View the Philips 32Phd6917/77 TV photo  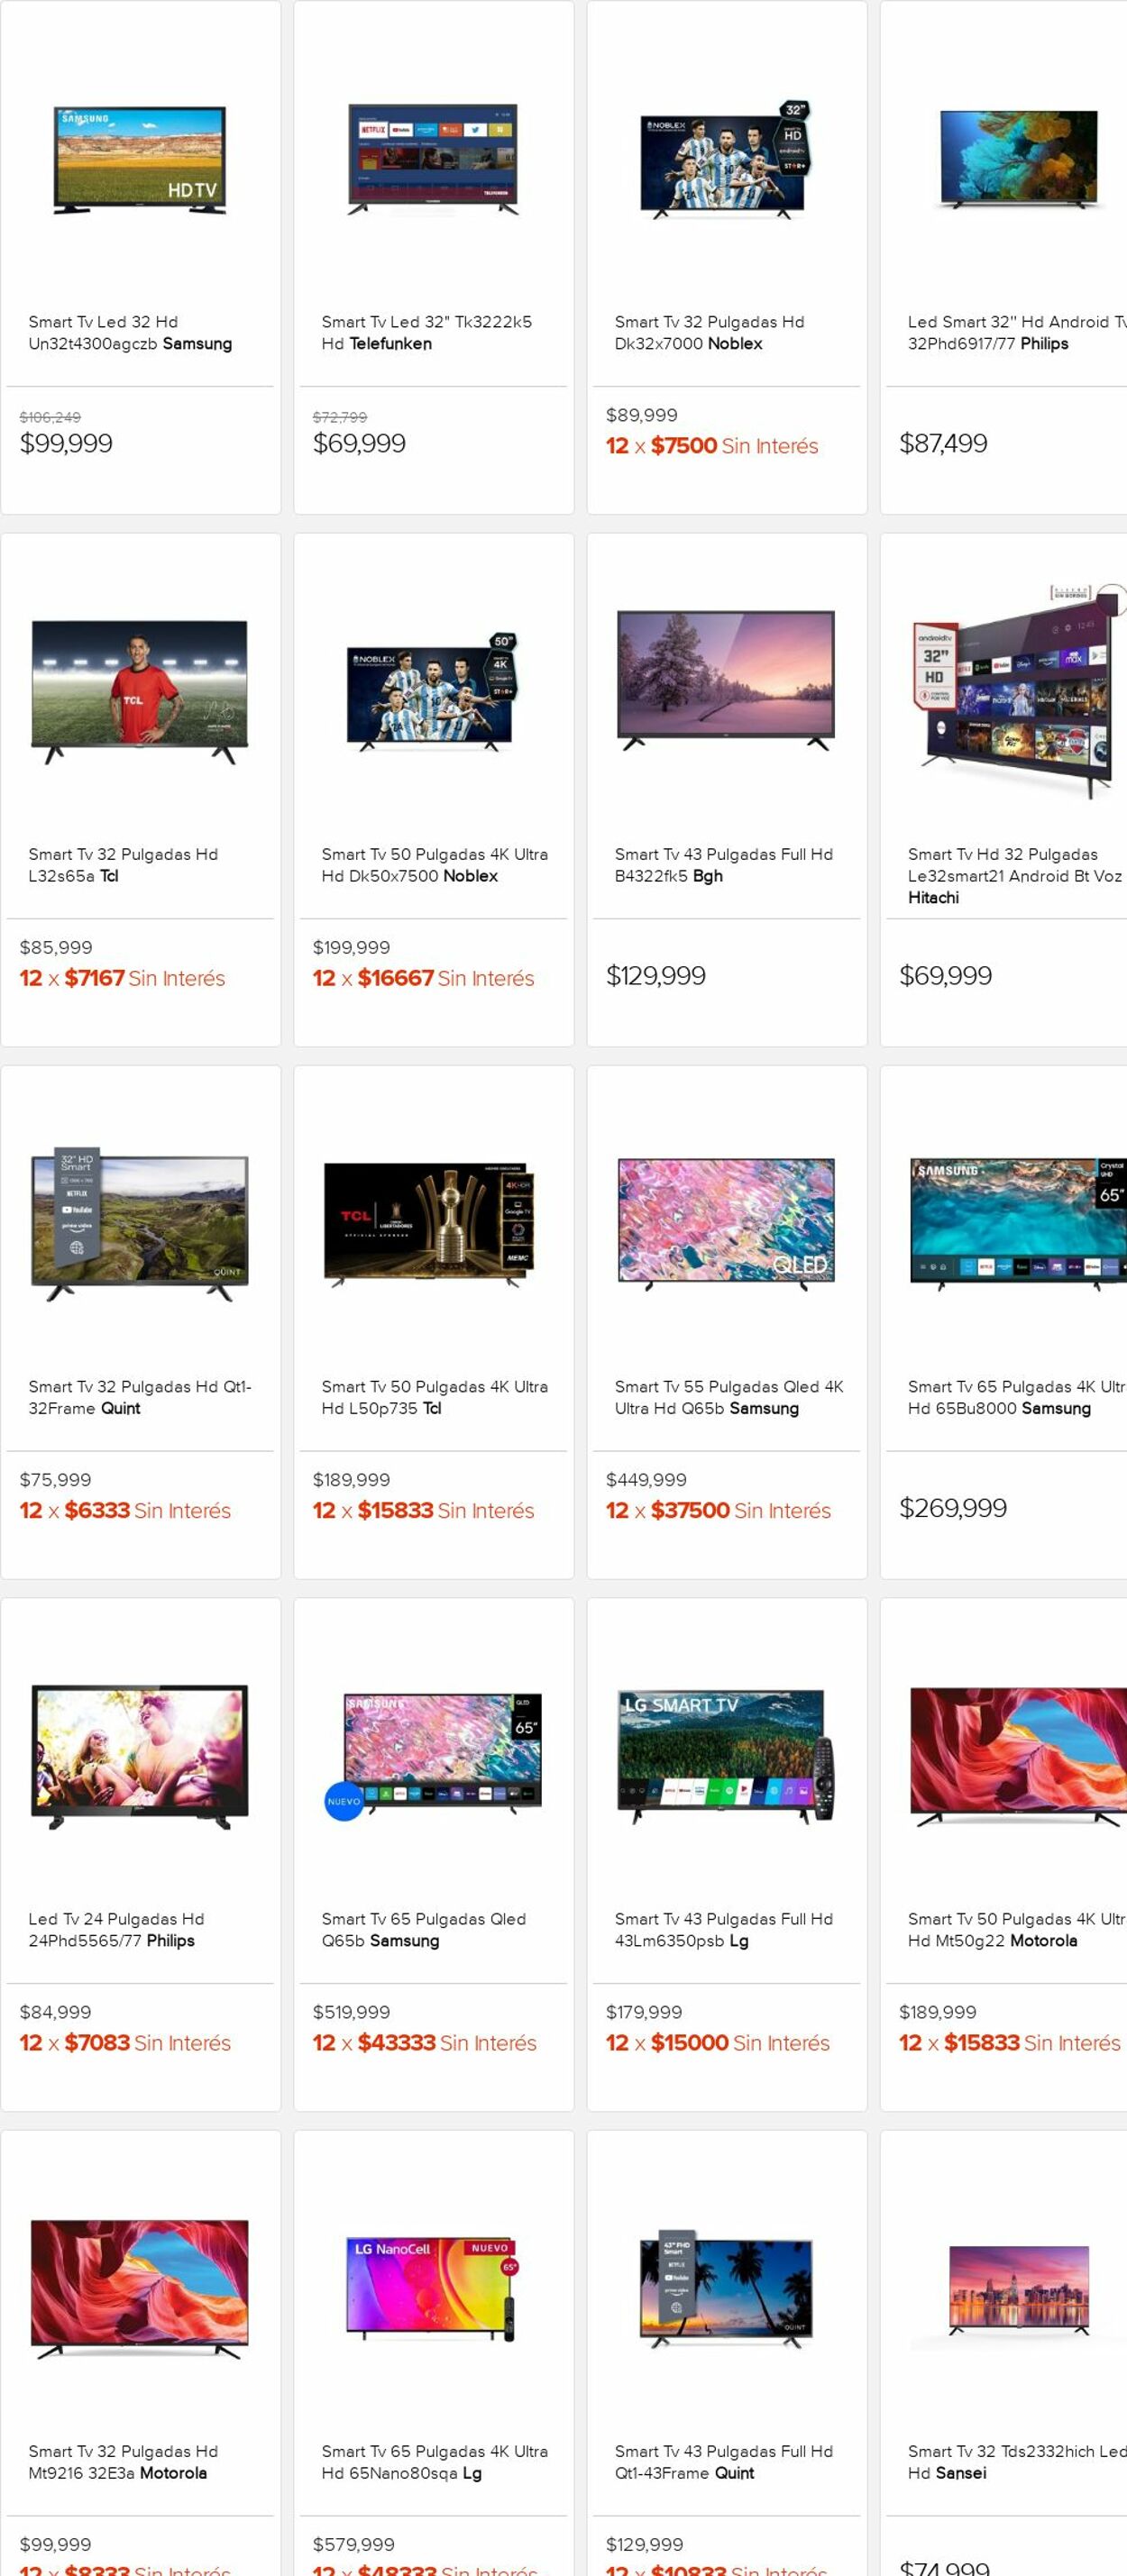click(1019, 159)
